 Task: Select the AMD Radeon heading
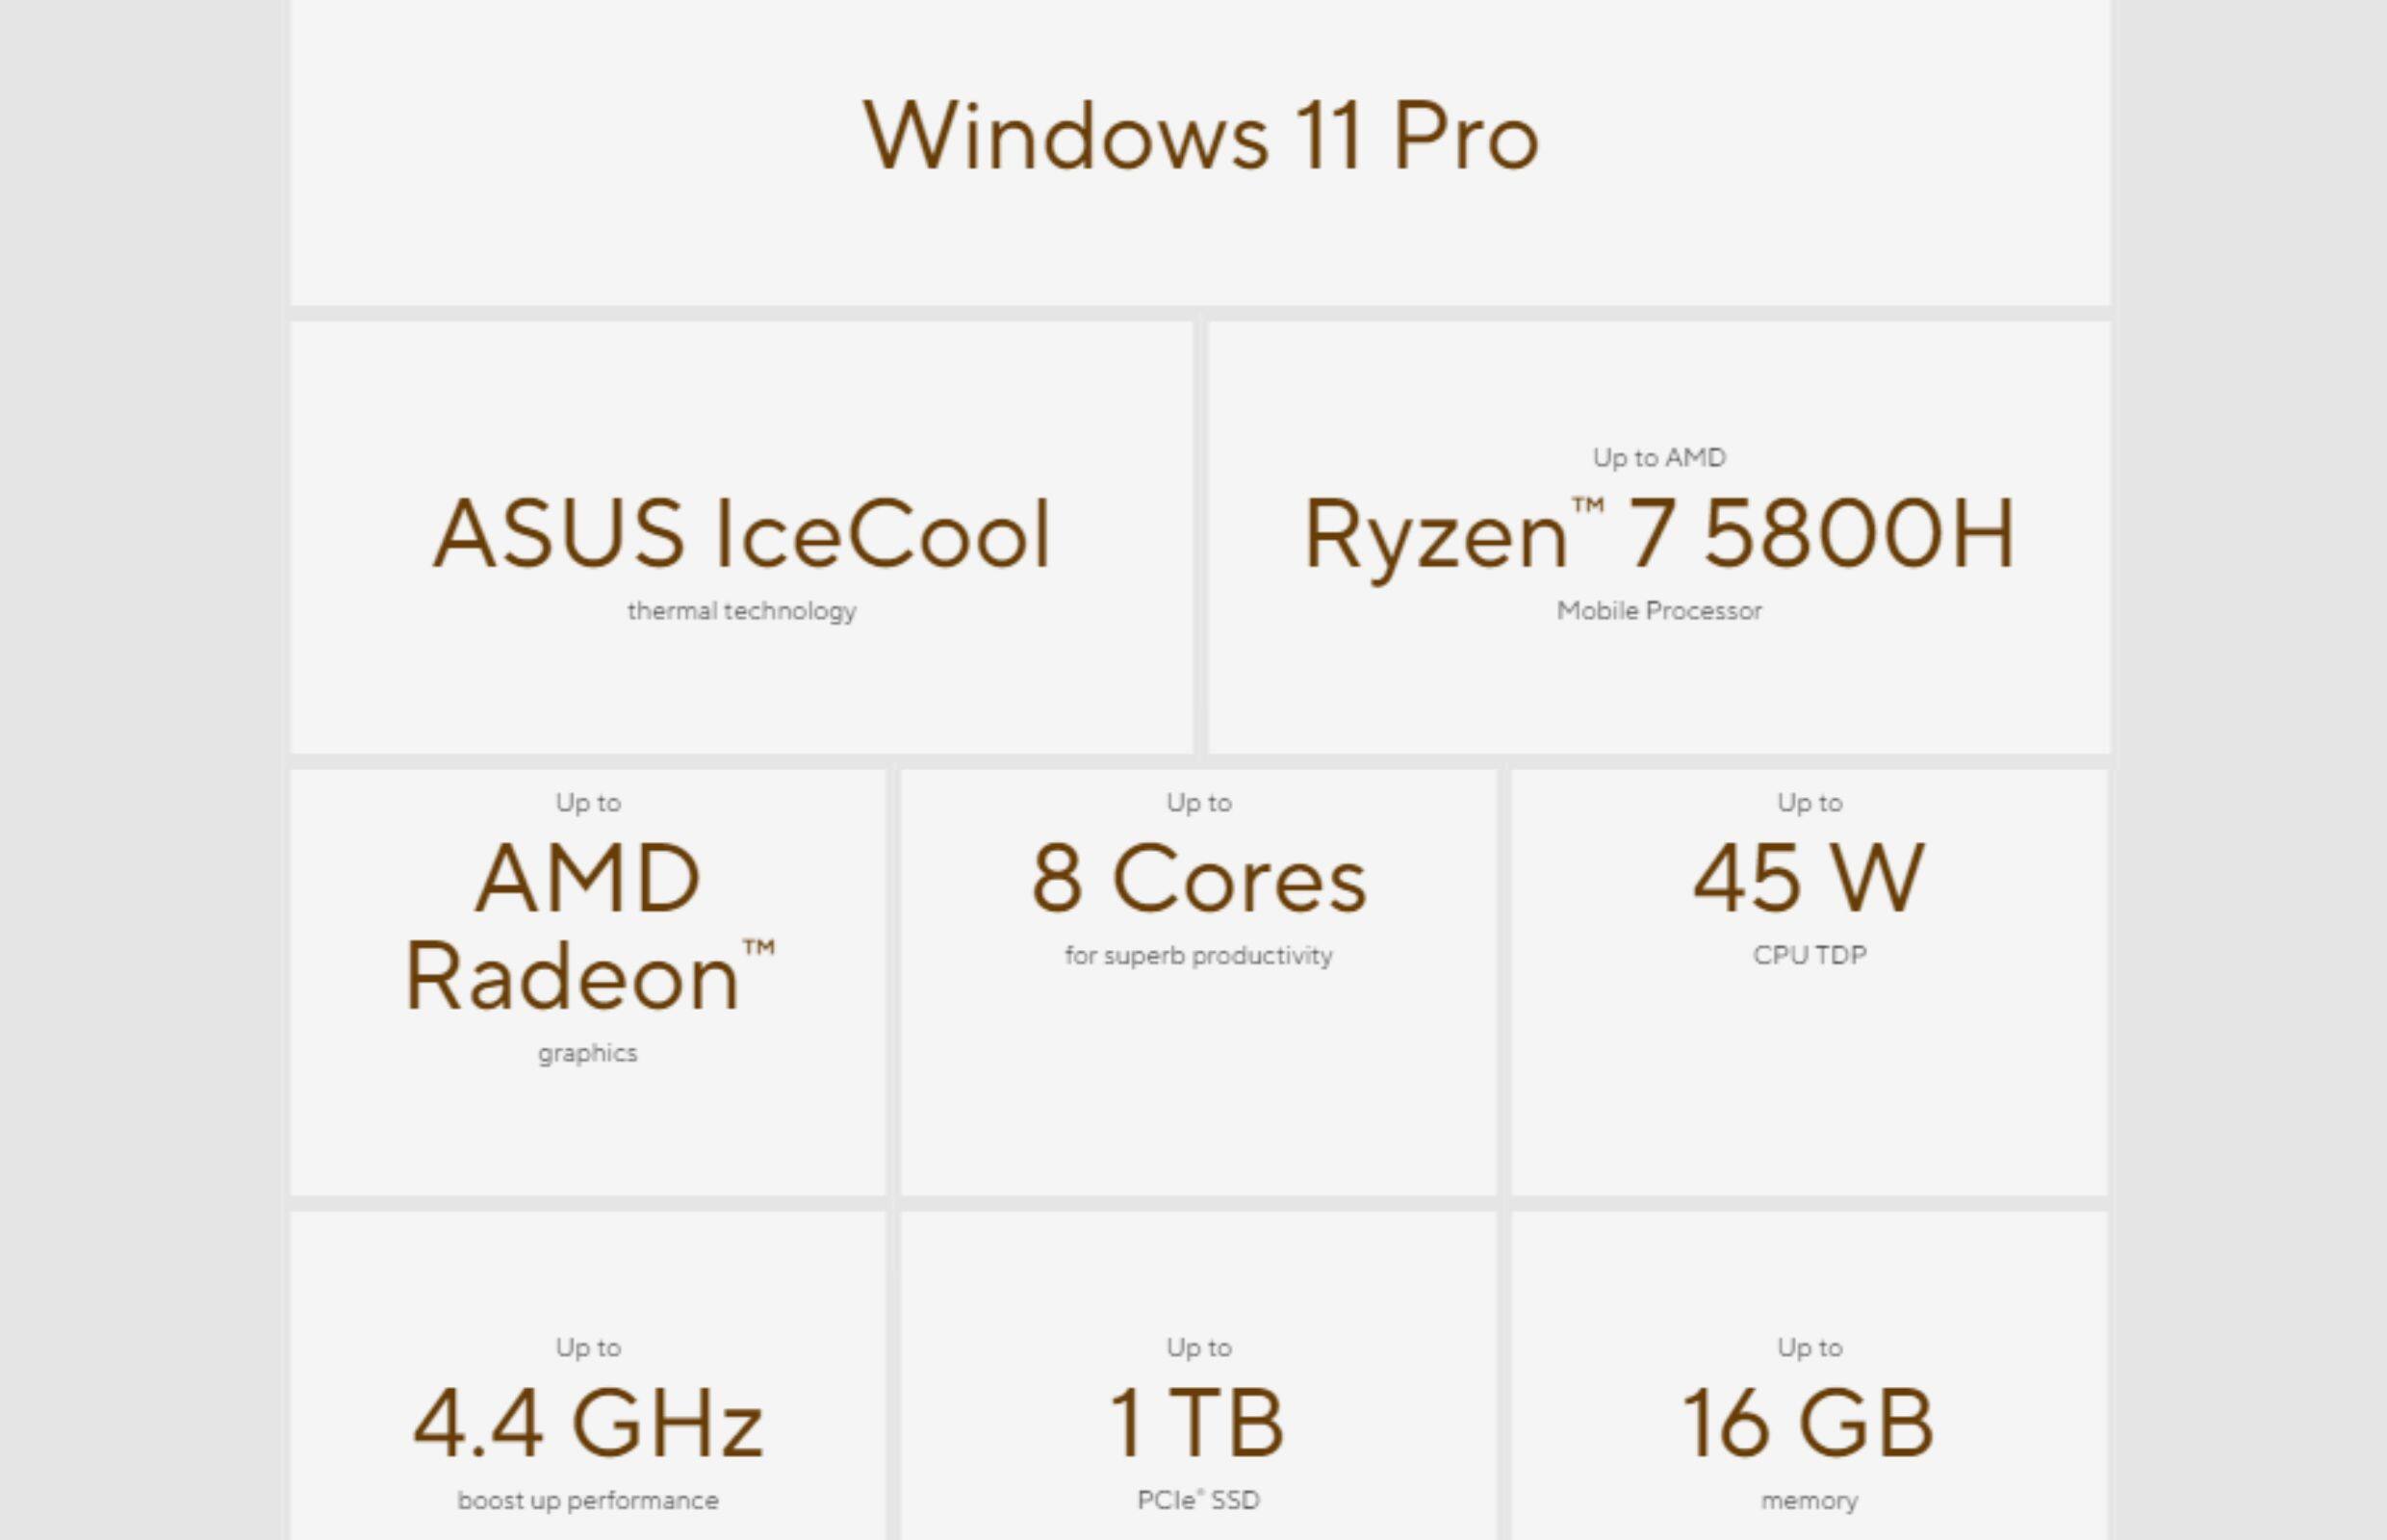(588, 927)
